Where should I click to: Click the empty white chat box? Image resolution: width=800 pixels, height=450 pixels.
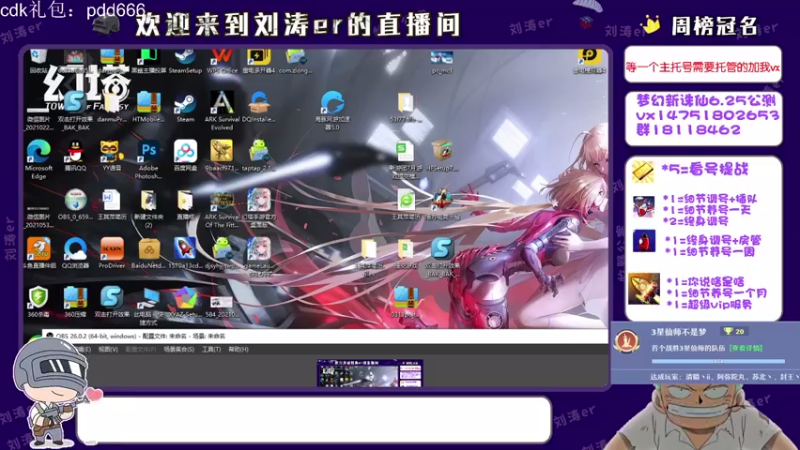(x=314, y=419)
